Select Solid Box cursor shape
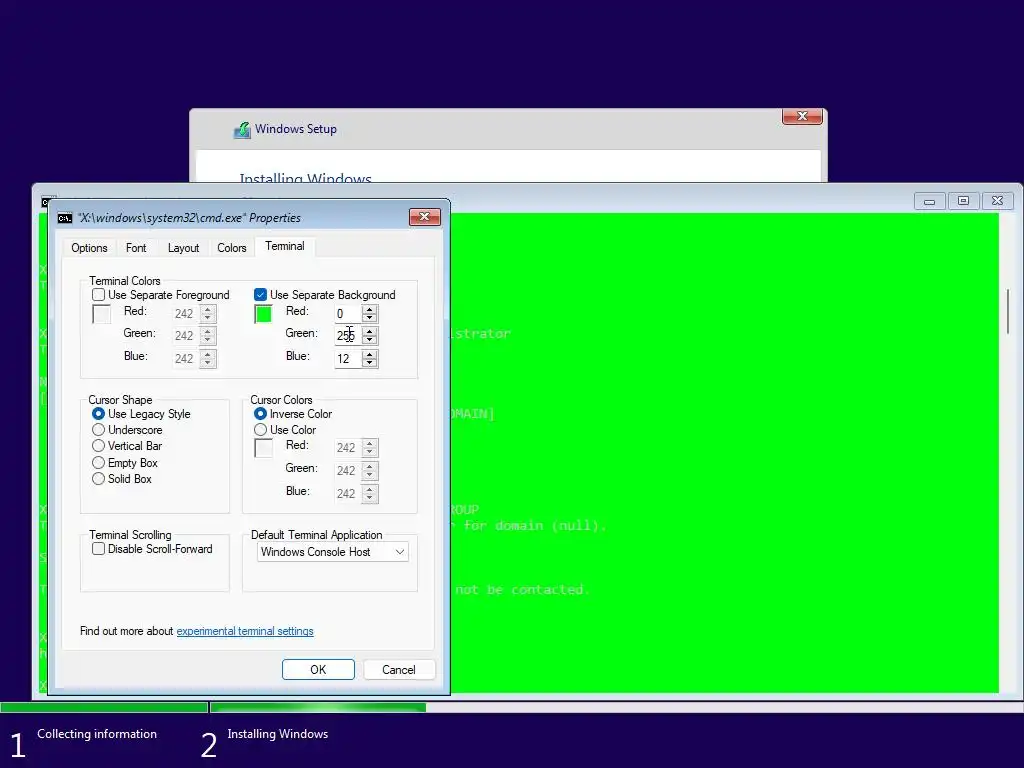This screenshot has width=1024, height=768. pyautogui.click(x=98, y=479)
